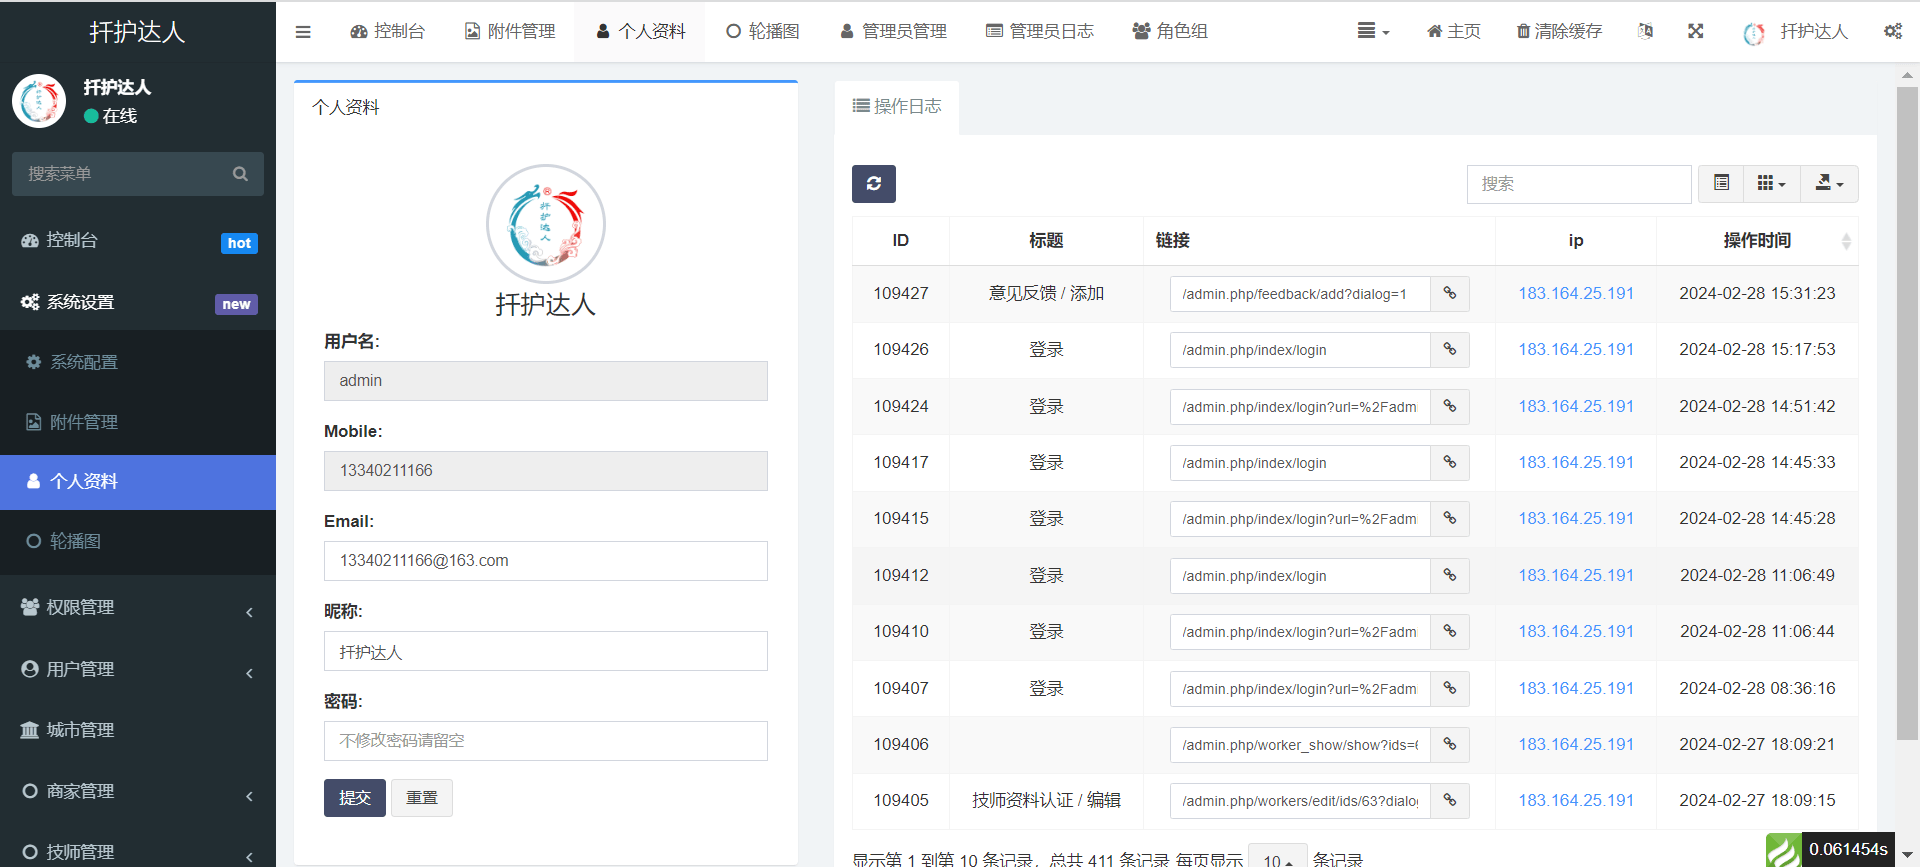Click the Email input field

(545, 561)
